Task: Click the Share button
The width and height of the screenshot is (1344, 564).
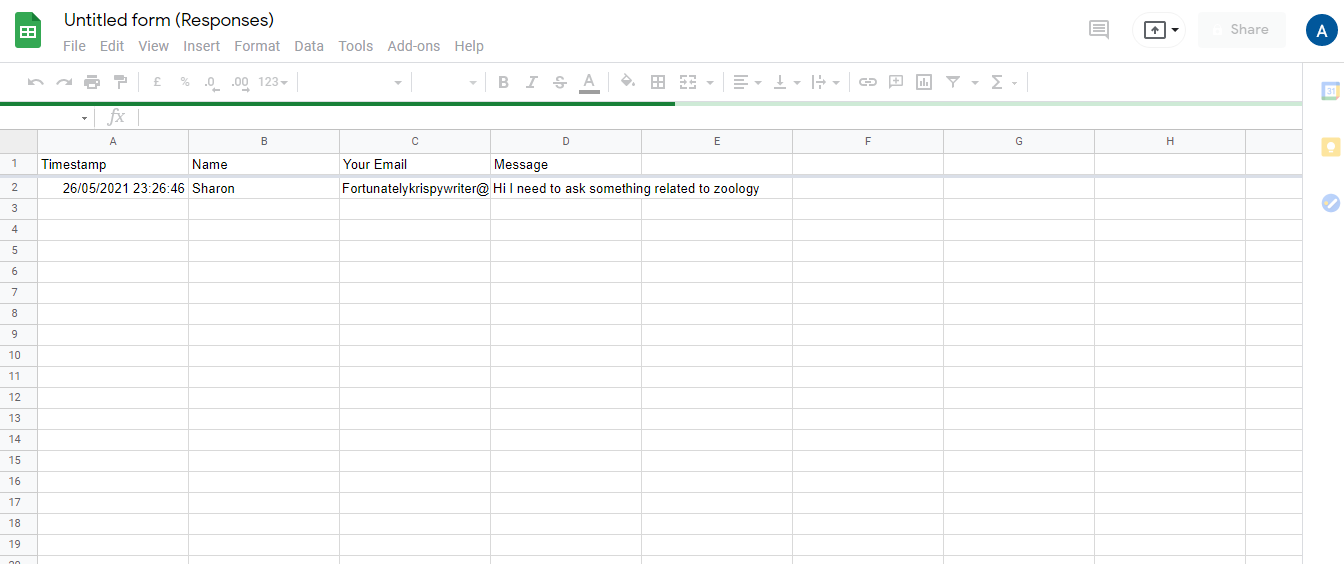Action: click(x=1241, y=30)
